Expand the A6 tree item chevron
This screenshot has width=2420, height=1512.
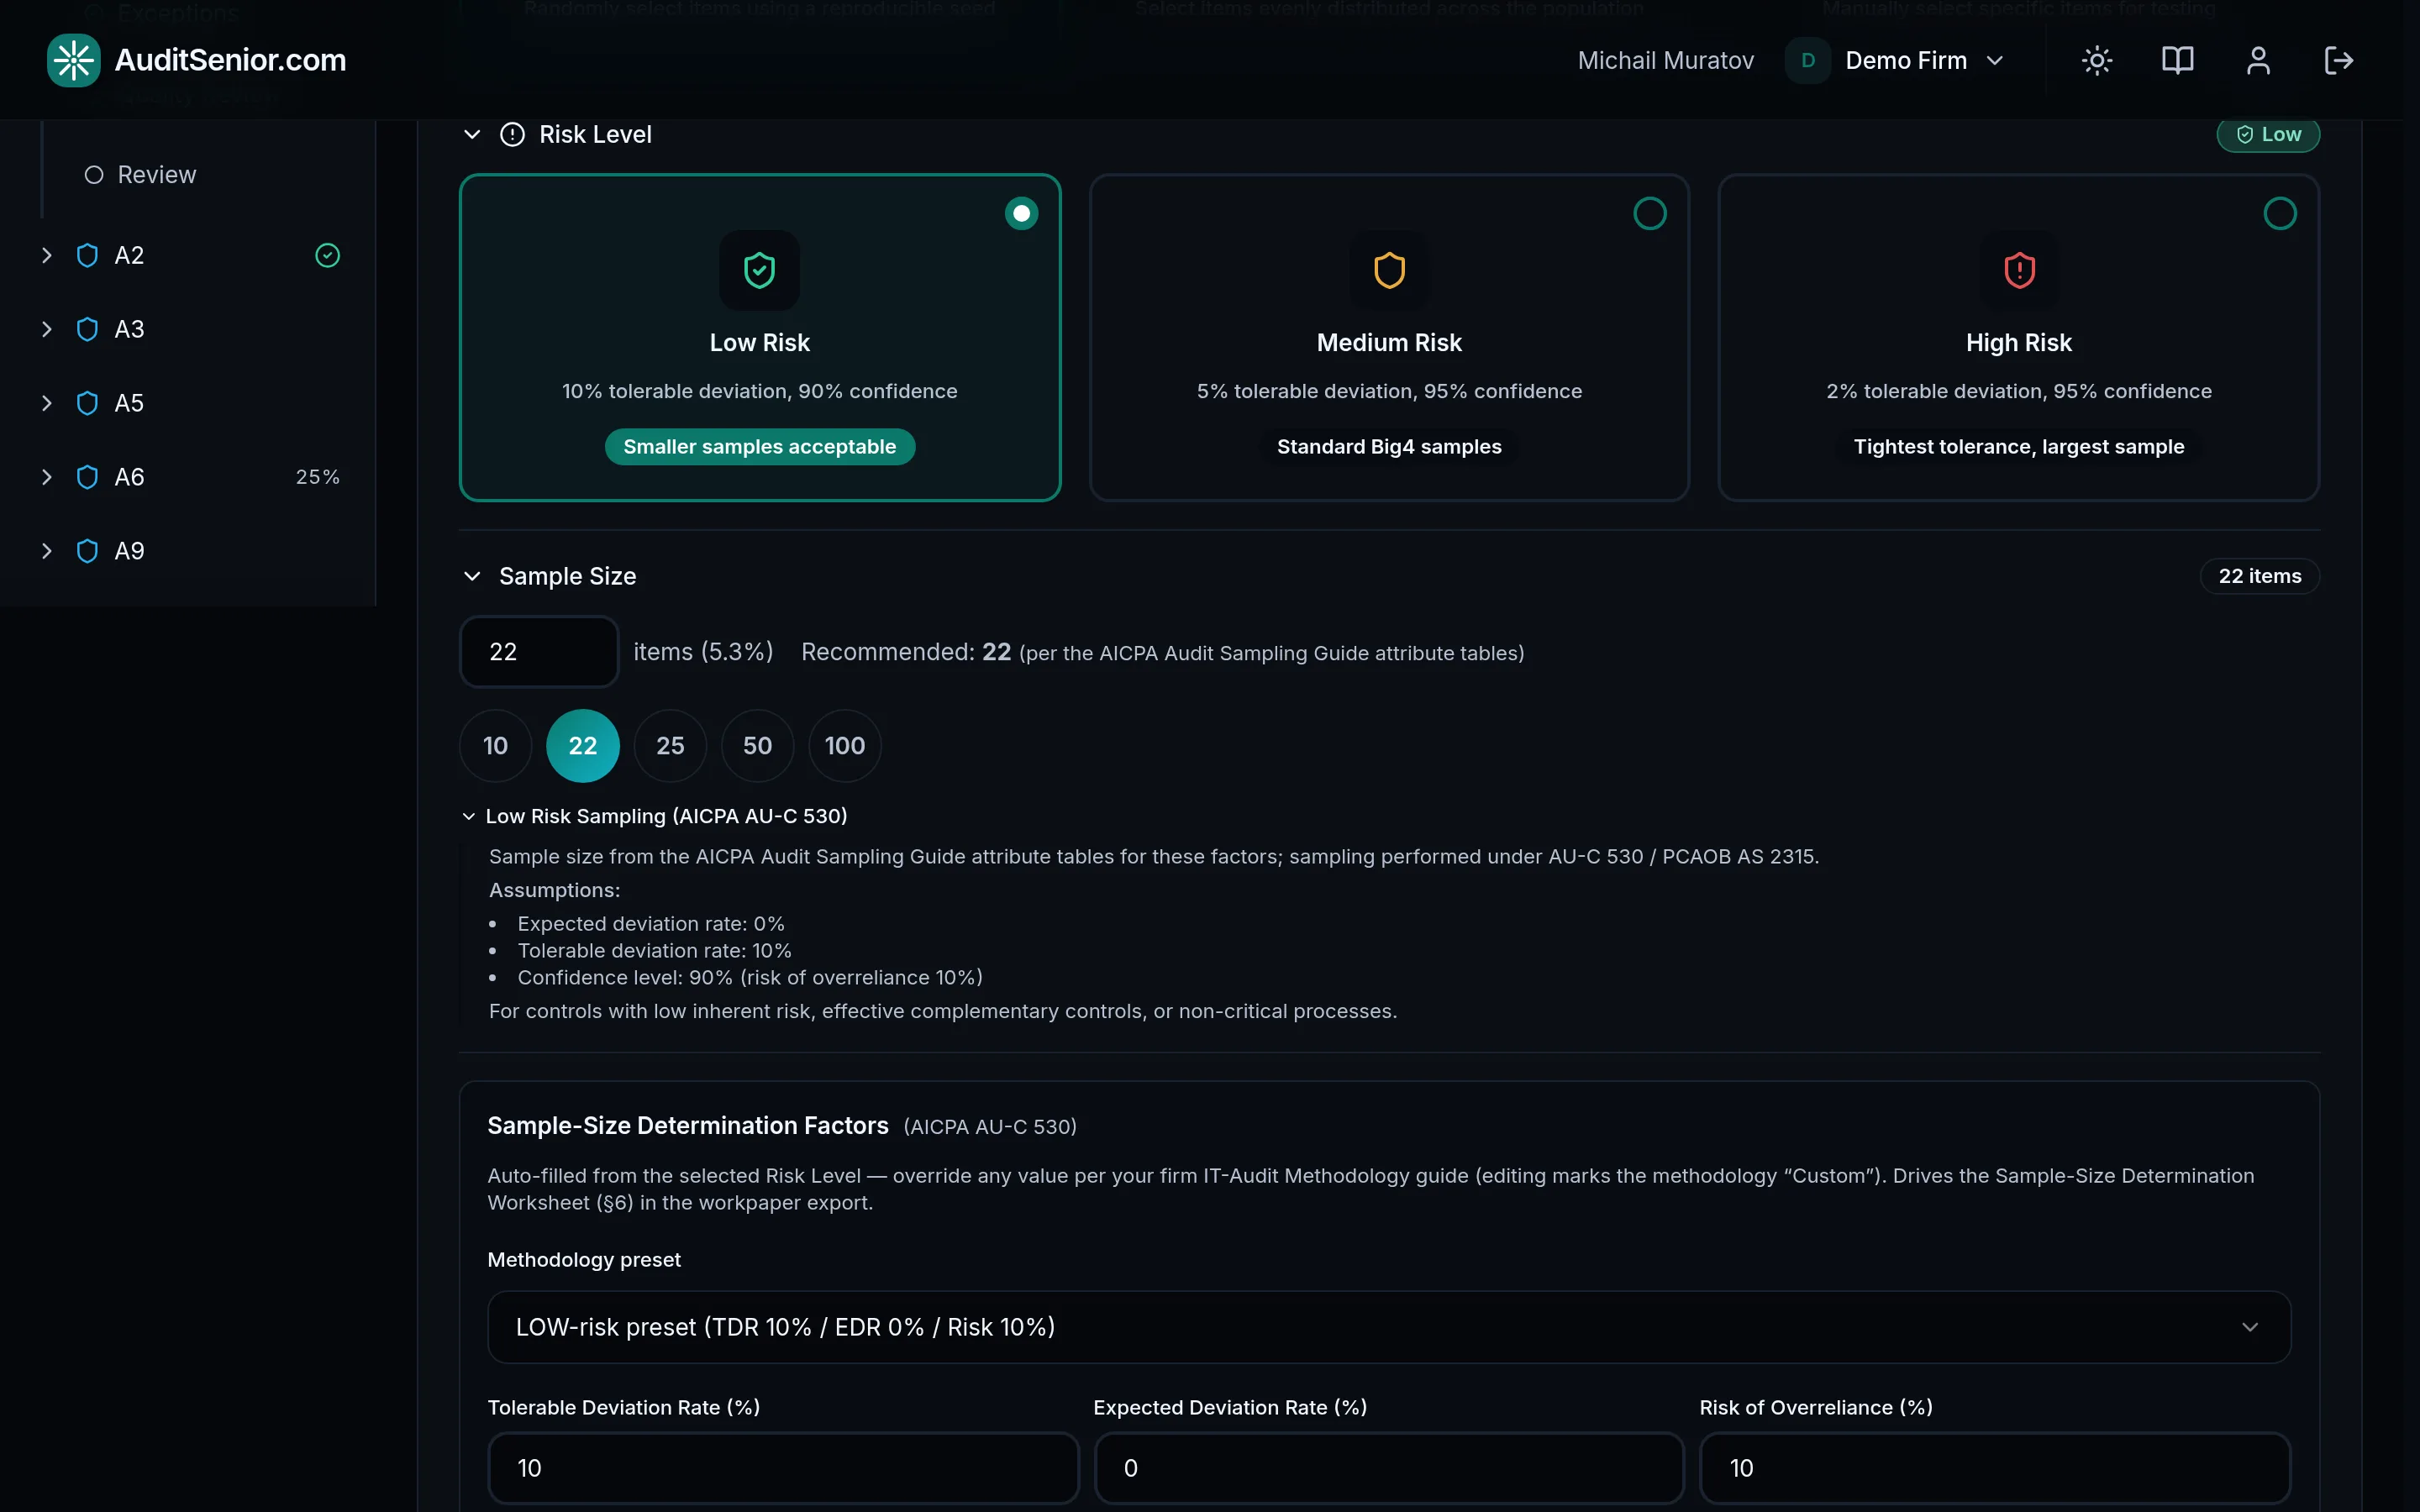tap(47, 477)
